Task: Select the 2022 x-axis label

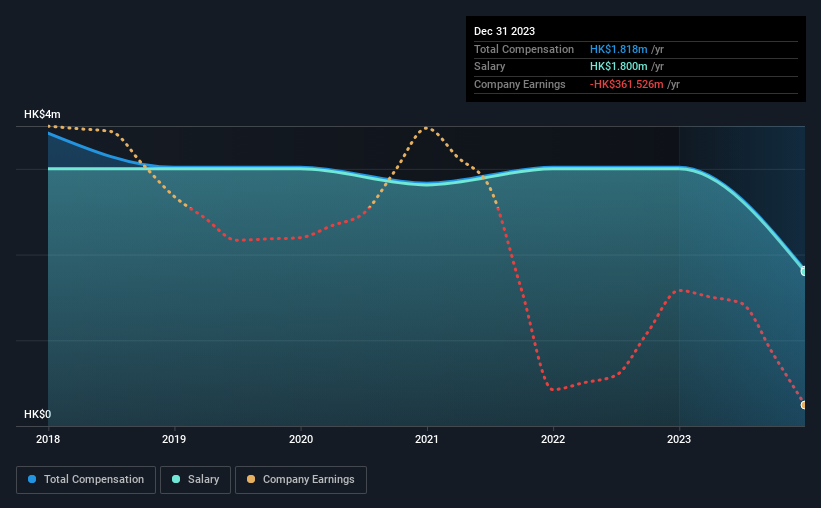Action: tap(553, 439)
